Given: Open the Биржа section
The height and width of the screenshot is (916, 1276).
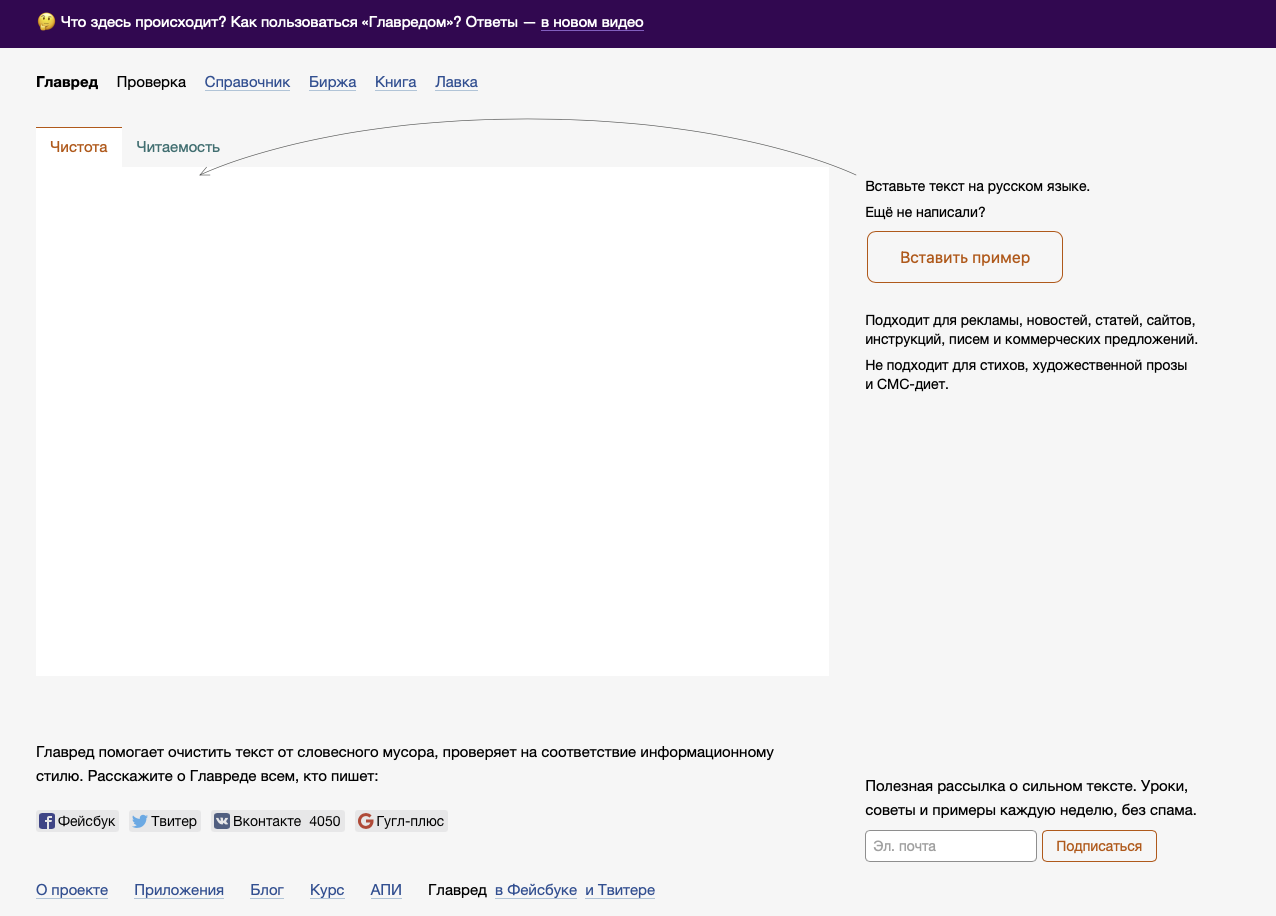Looking at the screenshot, I should 332,82.
